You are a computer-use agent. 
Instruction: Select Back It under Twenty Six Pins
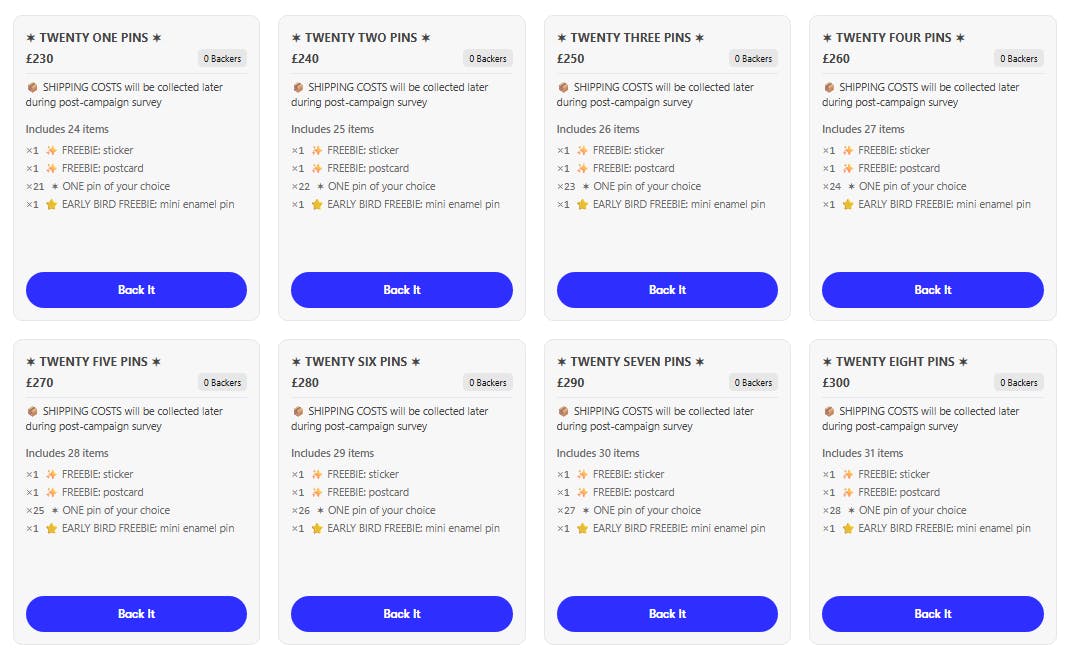click(401, 614)
